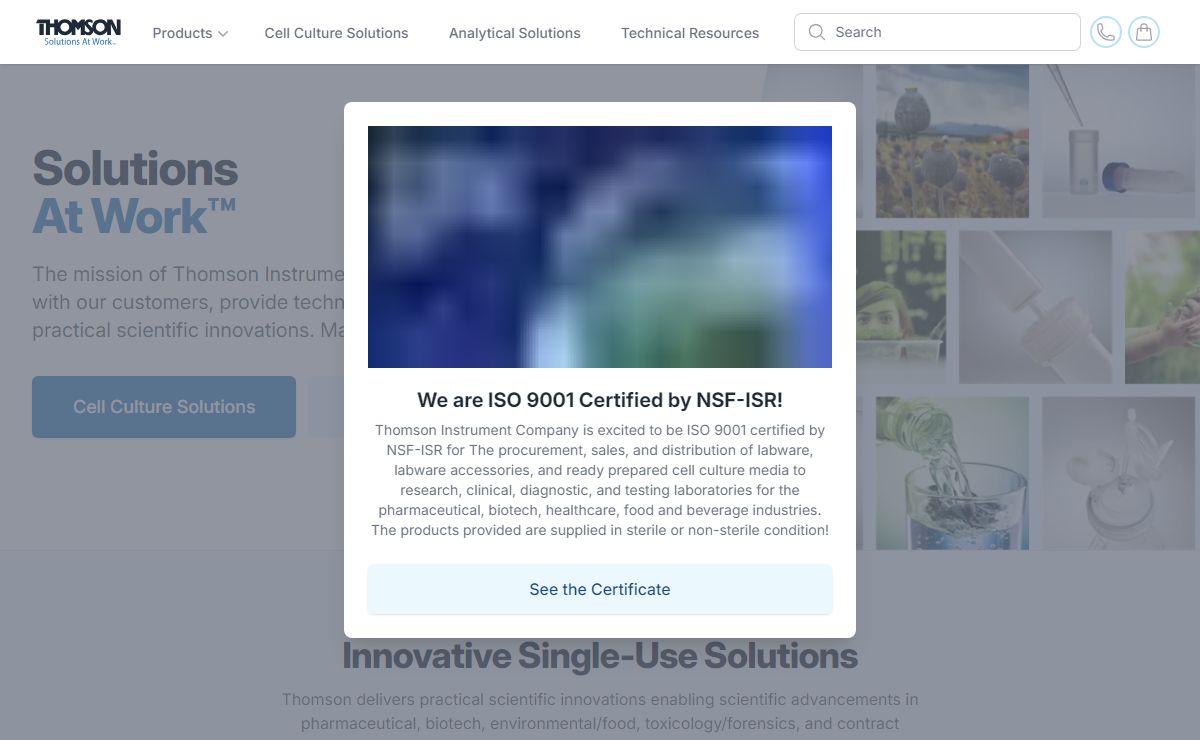Click the 'Innovative Single-Use Solutions' heading
1200x740 pixels.
click(x=600, y=656)
